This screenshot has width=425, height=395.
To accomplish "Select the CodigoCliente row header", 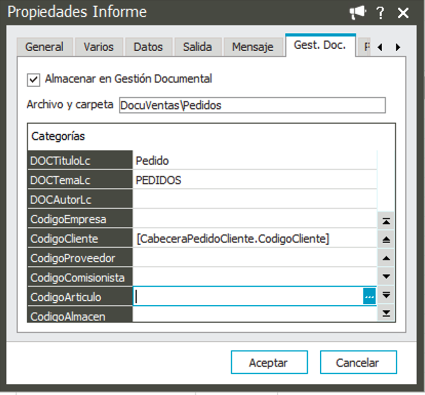I will [80, 238].
